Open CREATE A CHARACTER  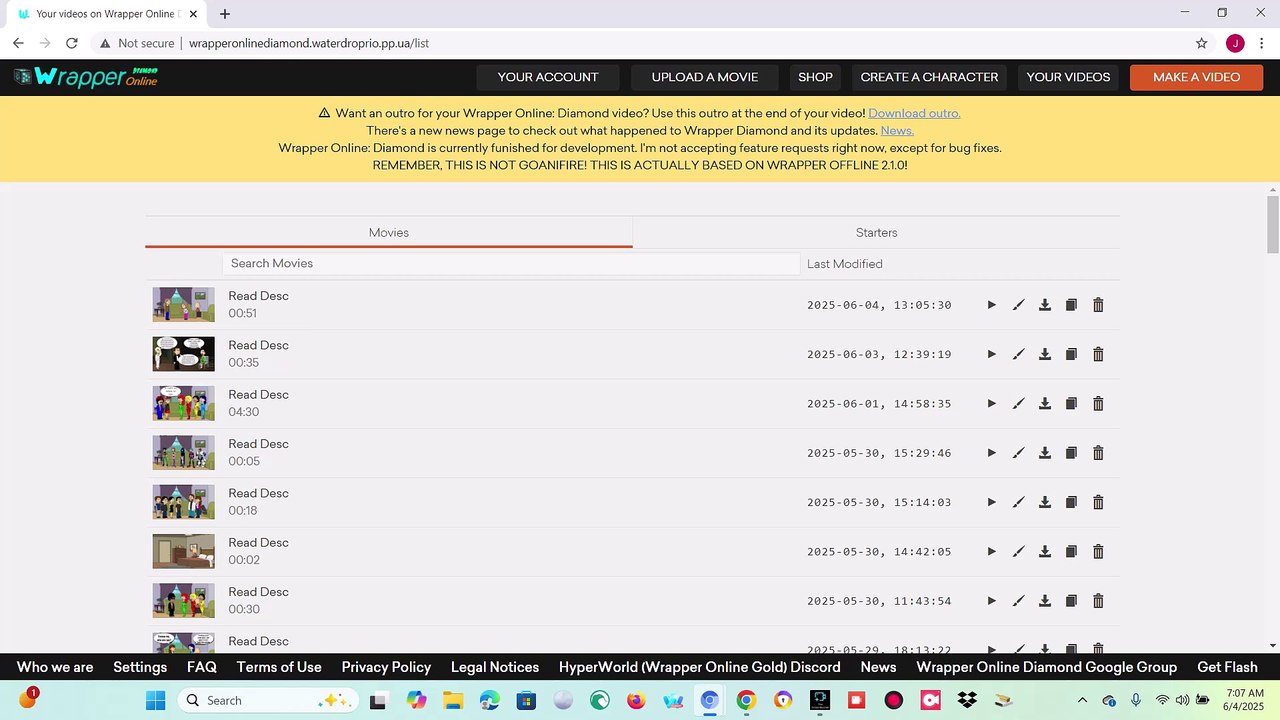(929, 77)
